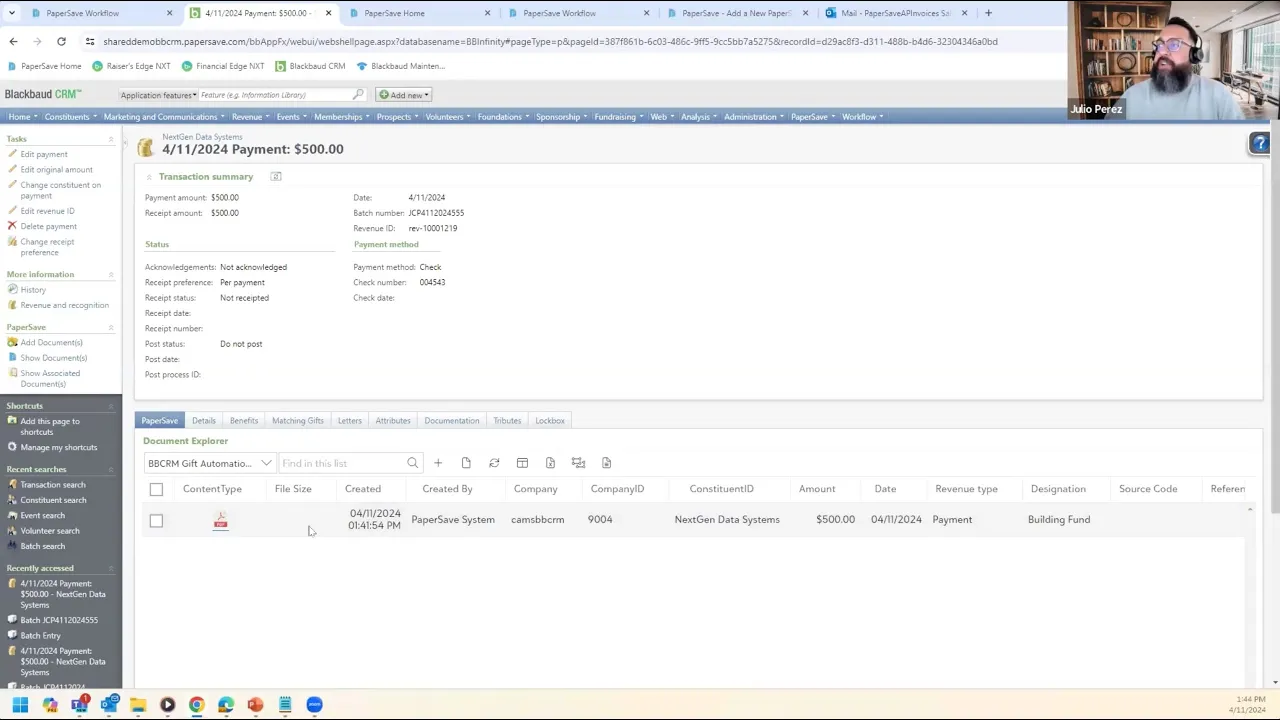Open a new browser tab
This screenshot has height=720, width=1280.
click(x=988, y=13)
